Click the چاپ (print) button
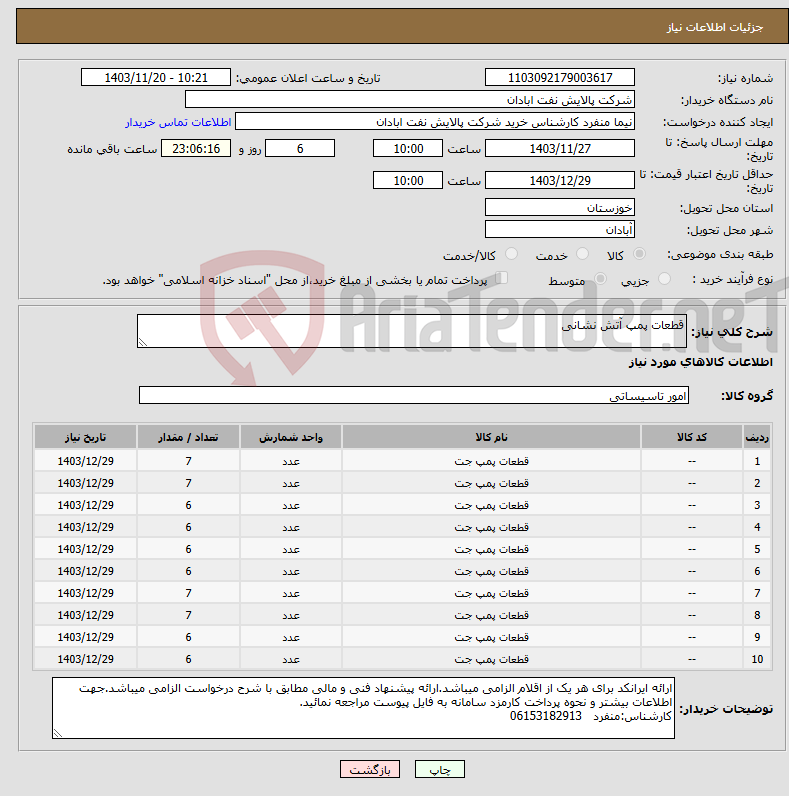789x796 pixels. (439, 770)
